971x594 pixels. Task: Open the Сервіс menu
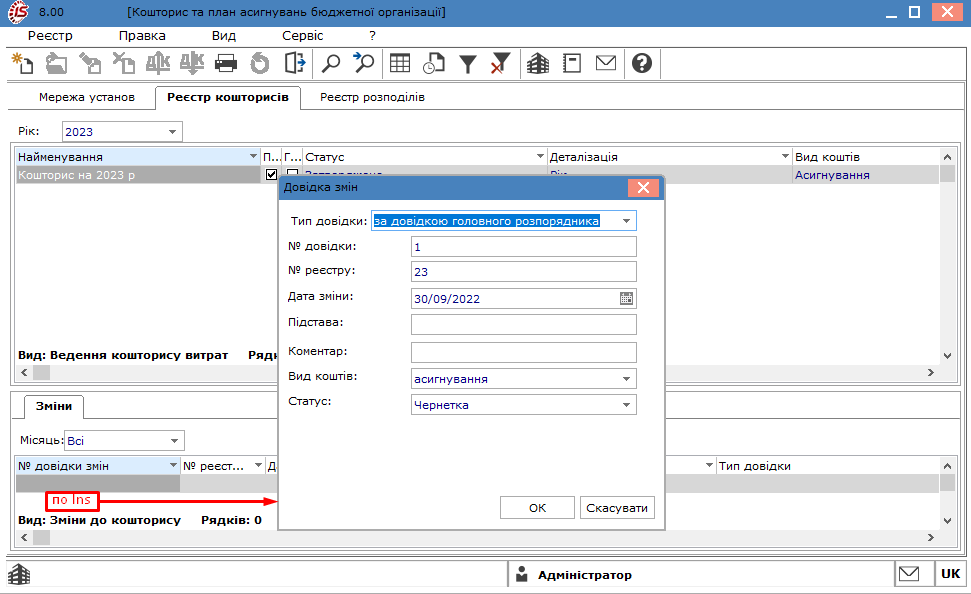point(303,36)
